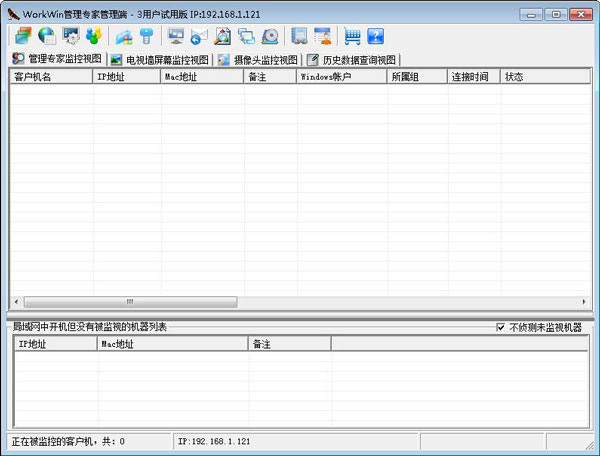Select the 历史数据查询视图 tab

(x=351, y=59)
